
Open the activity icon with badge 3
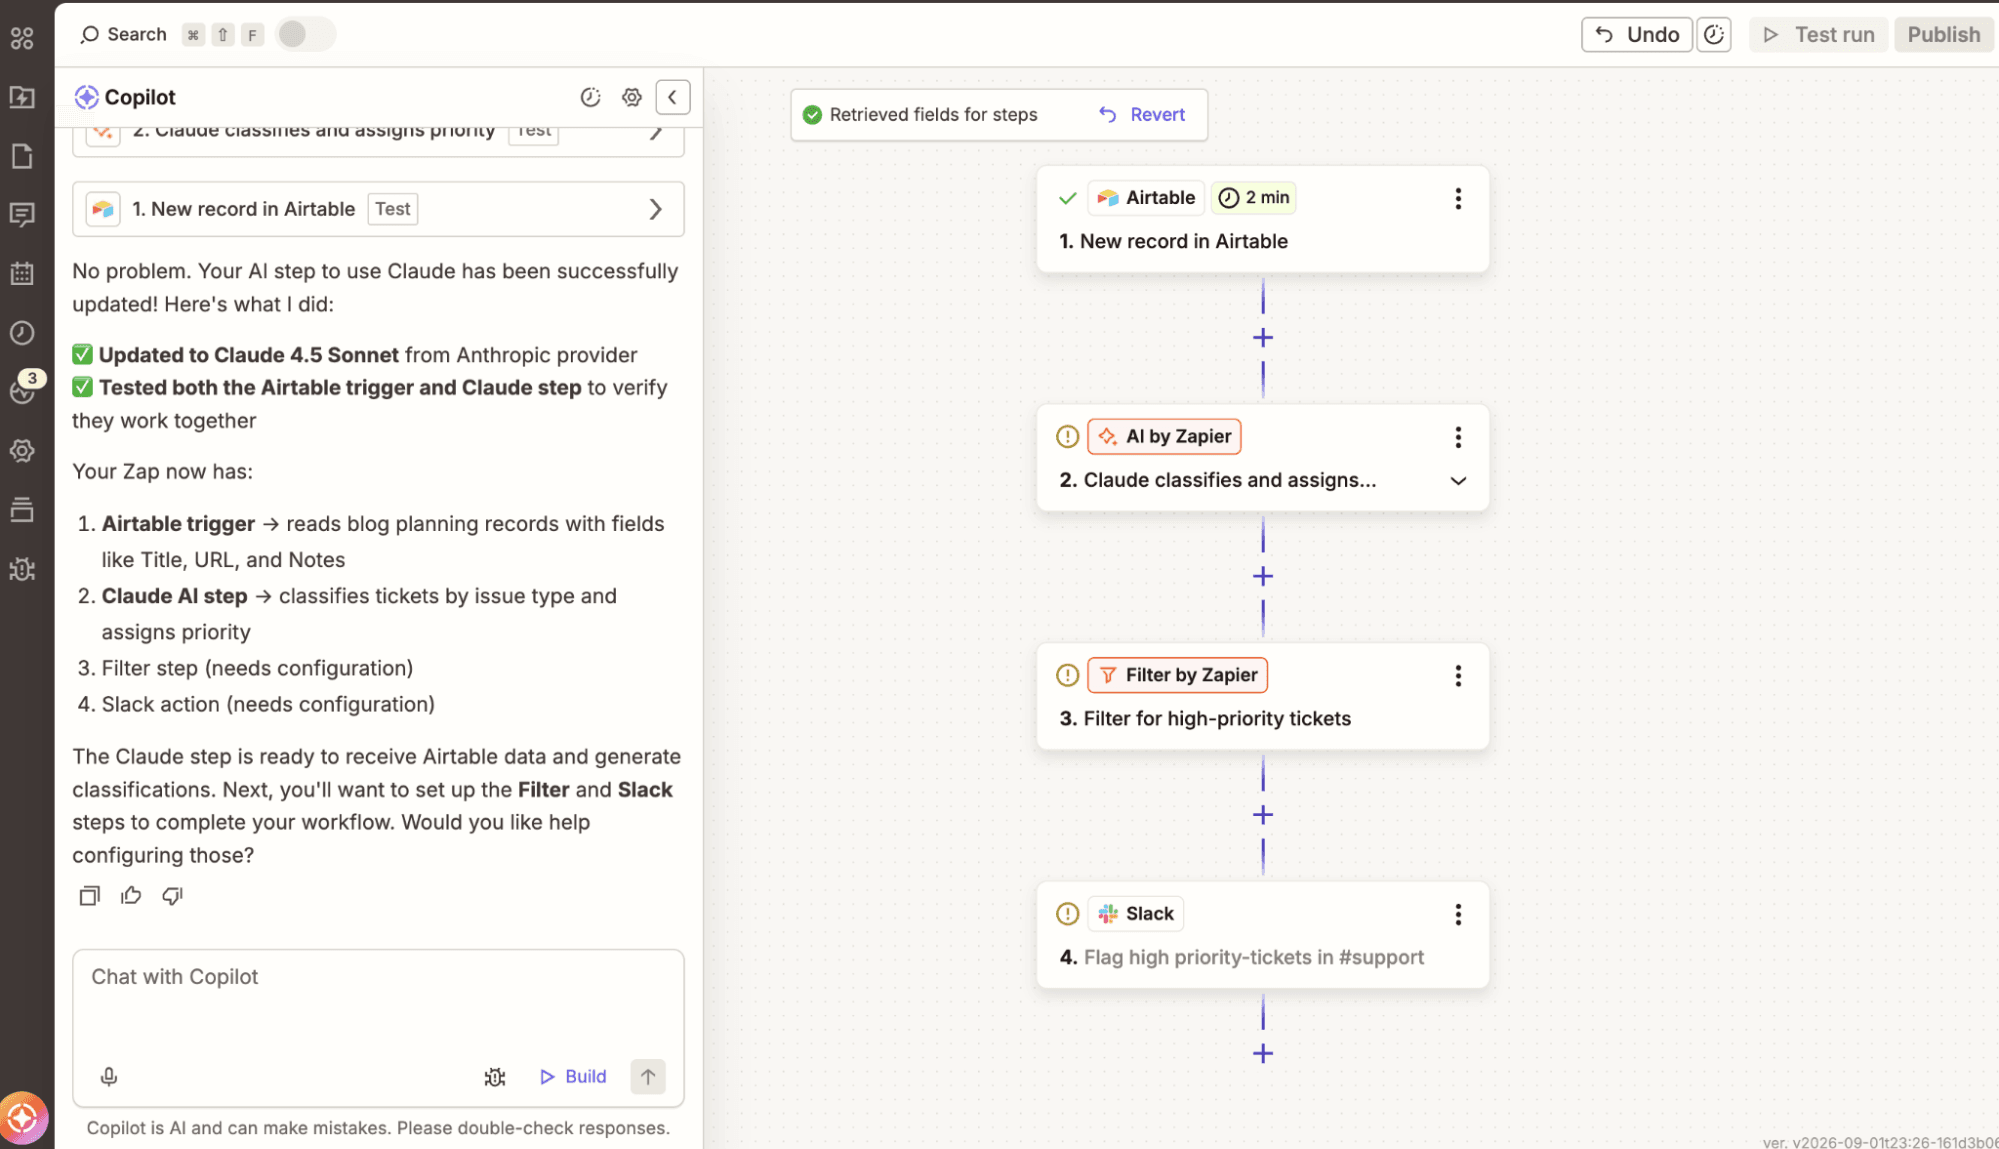[x=22, y=389]
